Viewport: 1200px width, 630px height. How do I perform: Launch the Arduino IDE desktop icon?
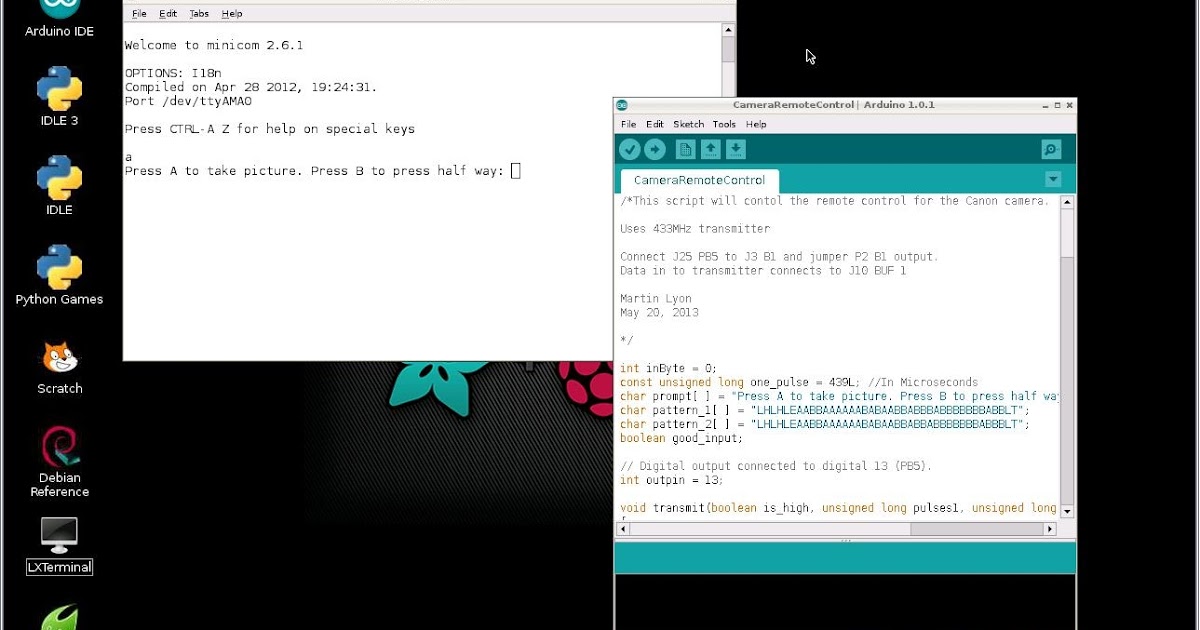(58, 10)
